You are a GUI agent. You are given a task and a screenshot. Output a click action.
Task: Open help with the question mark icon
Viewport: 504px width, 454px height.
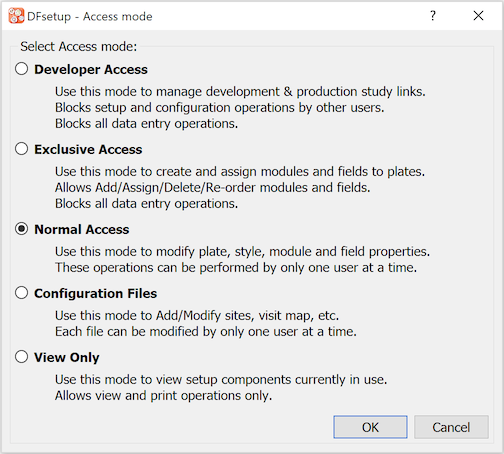click(433, 15)
